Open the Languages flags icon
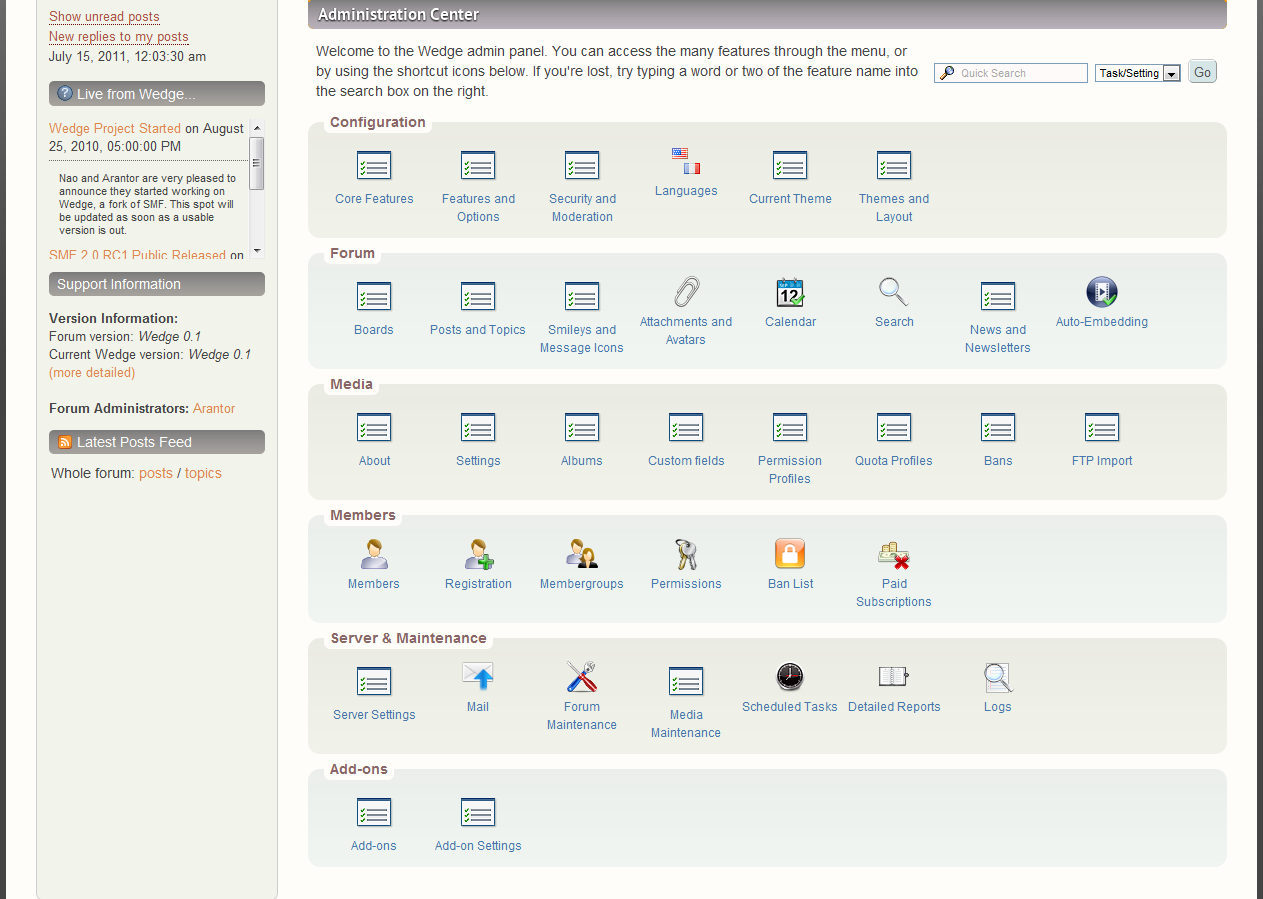This screenshot has height=899, width=1263. (686, 161)
